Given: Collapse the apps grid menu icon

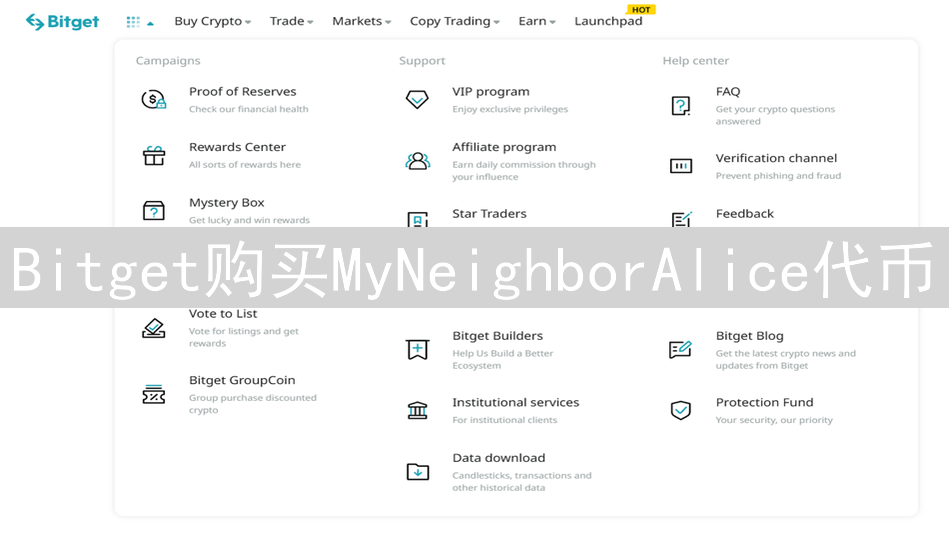Looking at the screenshot, I should coord(140,22).
